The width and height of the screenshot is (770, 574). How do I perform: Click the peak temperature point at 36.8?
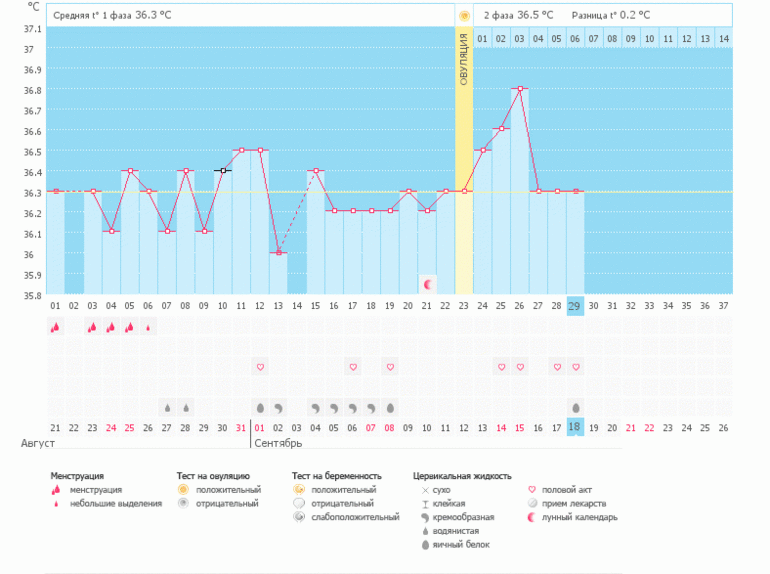point(519,89)
